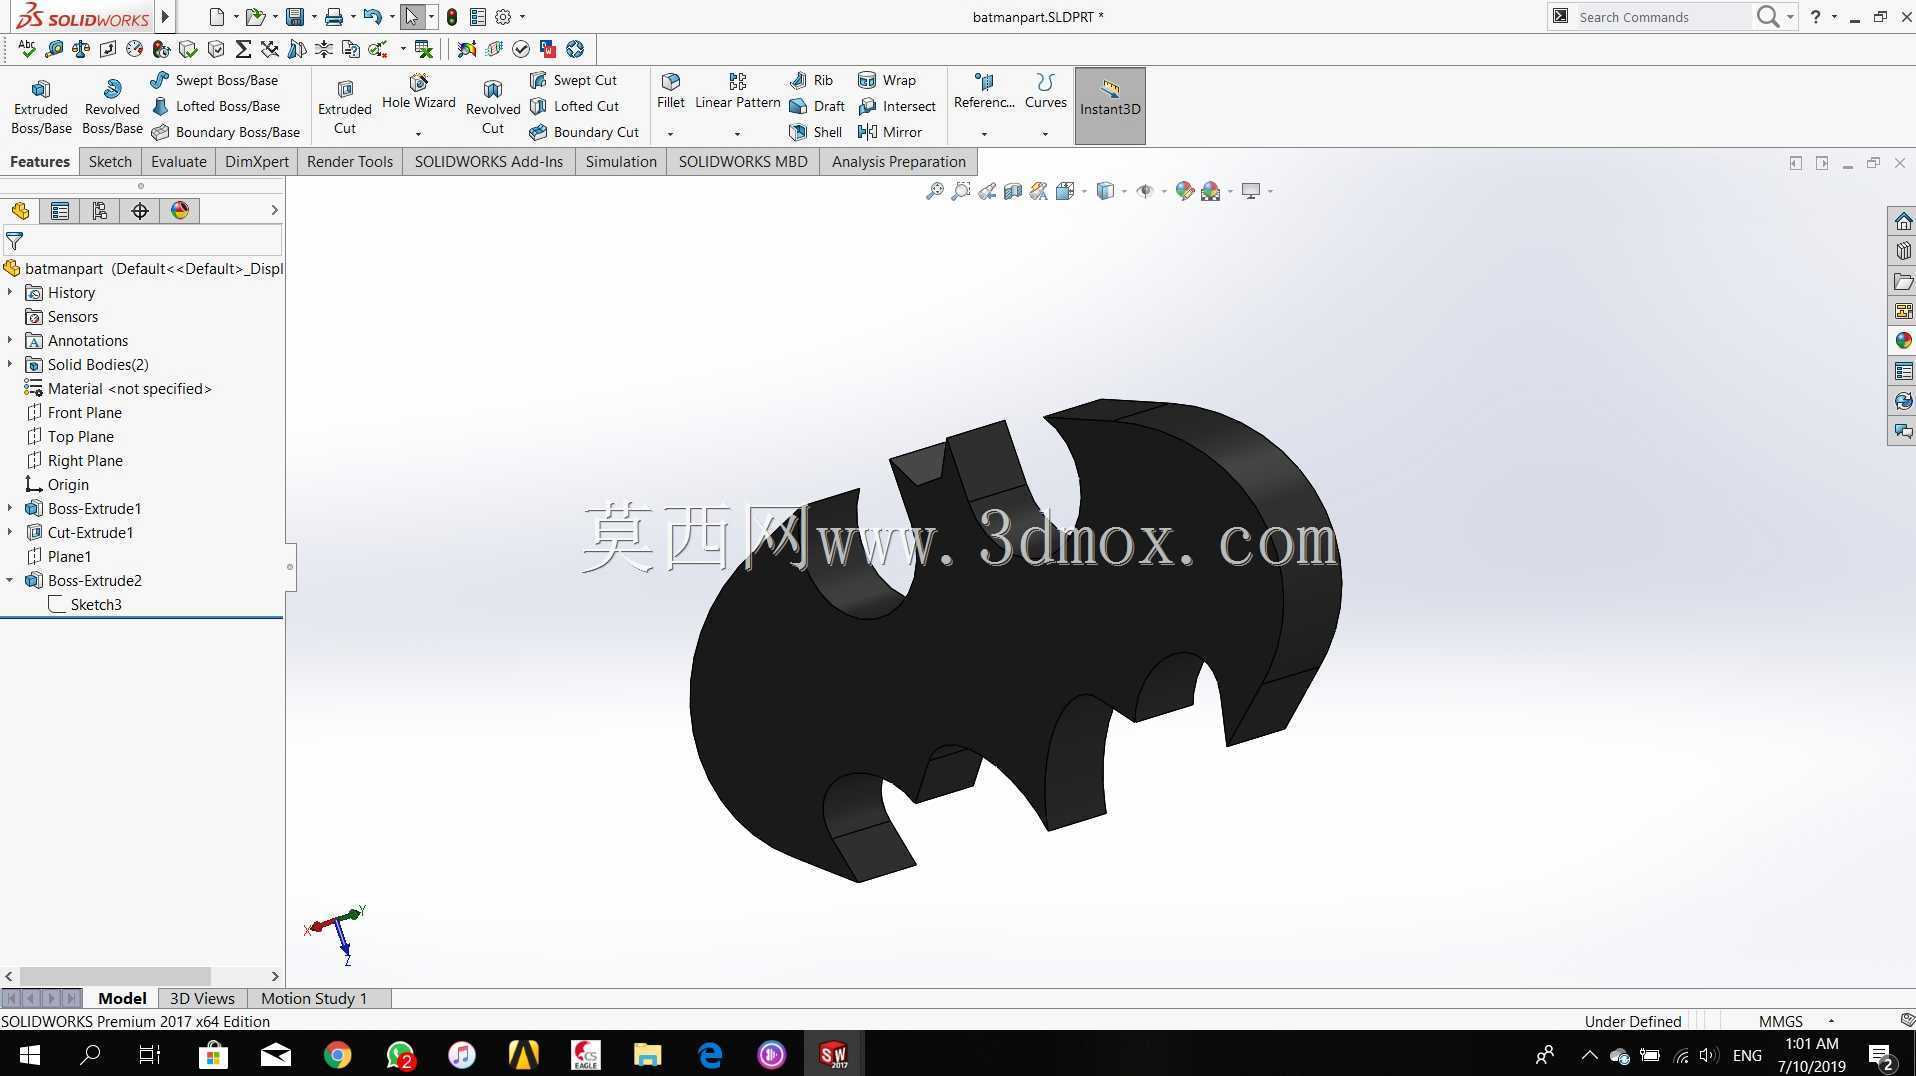Select the Revolved Cut tool
Viewport: 1916px width, 1076px height.
coord(493,106)
